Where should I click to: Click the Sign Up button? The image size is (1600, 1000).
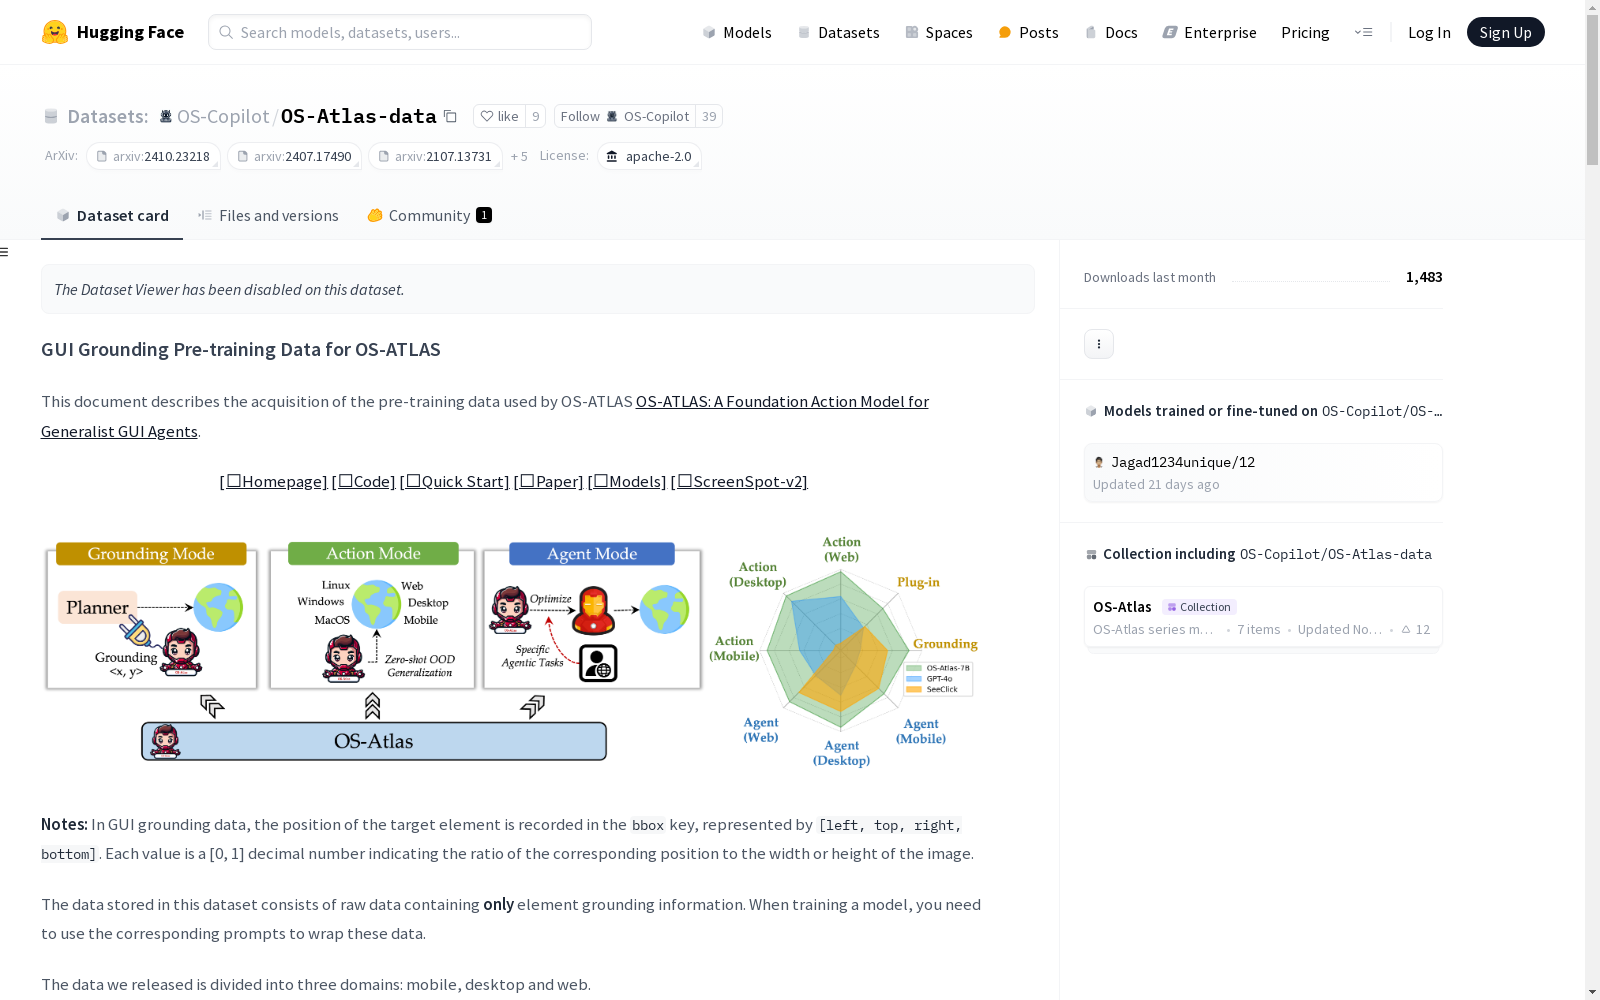point(1505,32)
